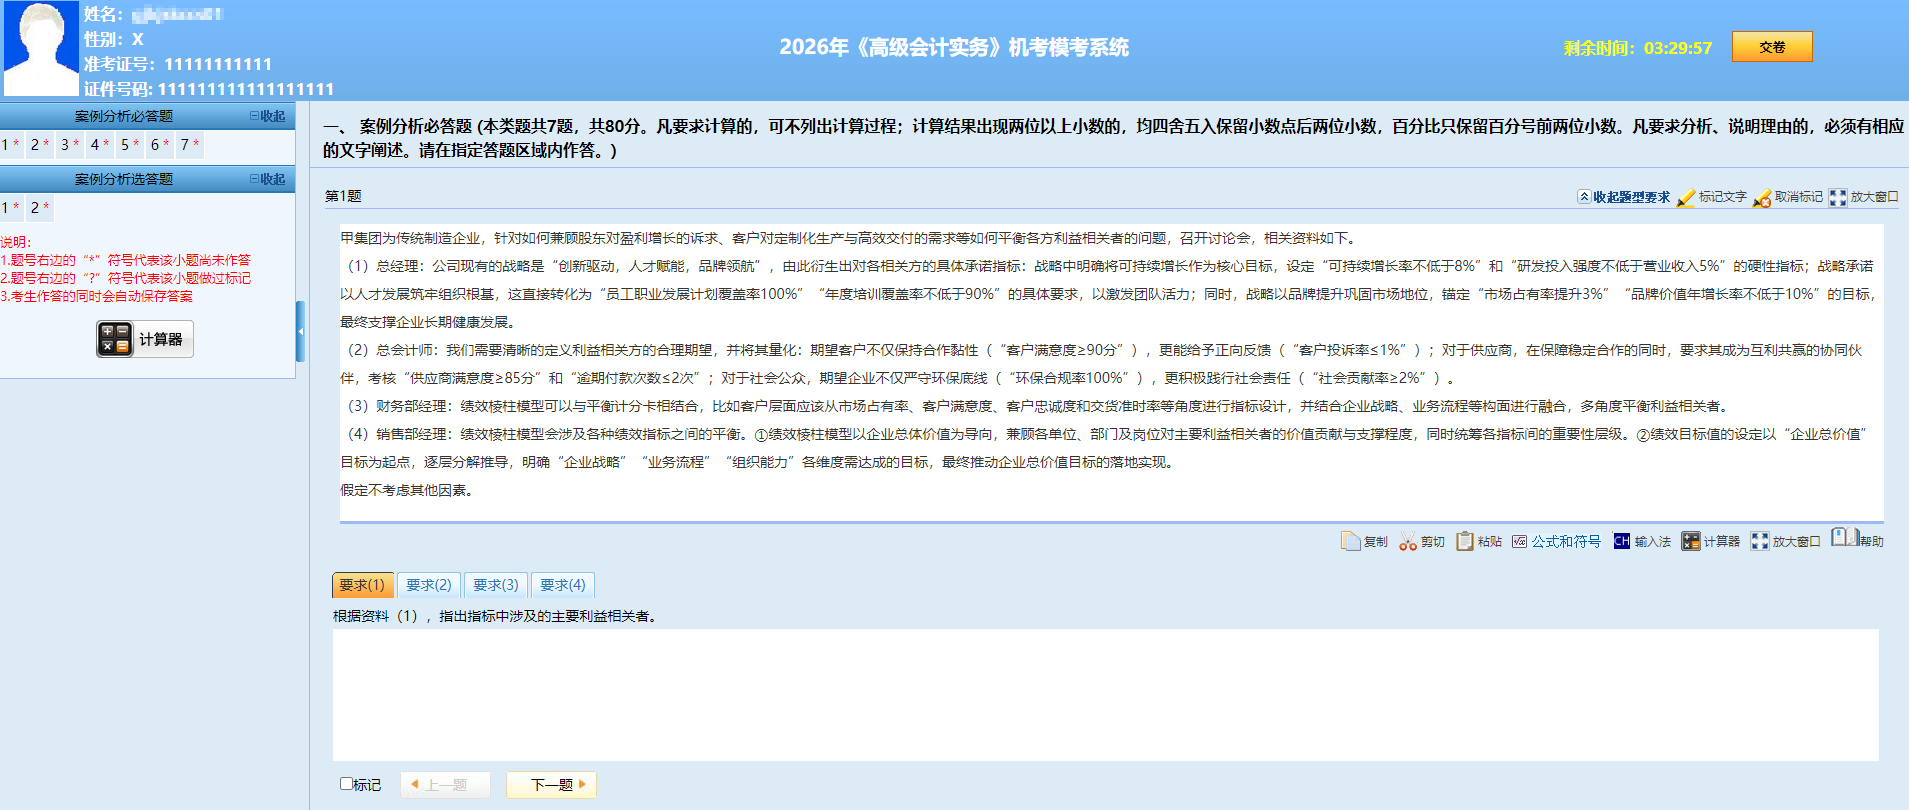Switch to the 要求(2) tab
The height and width of the screenshot is (810, 1909).
428,585
